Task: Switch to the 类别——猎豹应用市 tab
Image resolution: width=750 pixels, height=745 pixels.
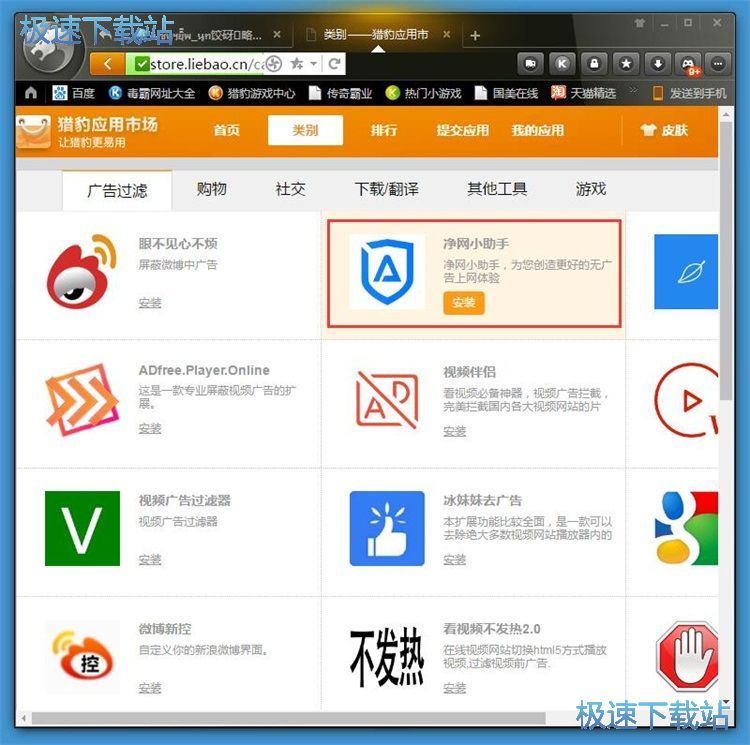Action: pyautogui.click(x=376, y=34)
